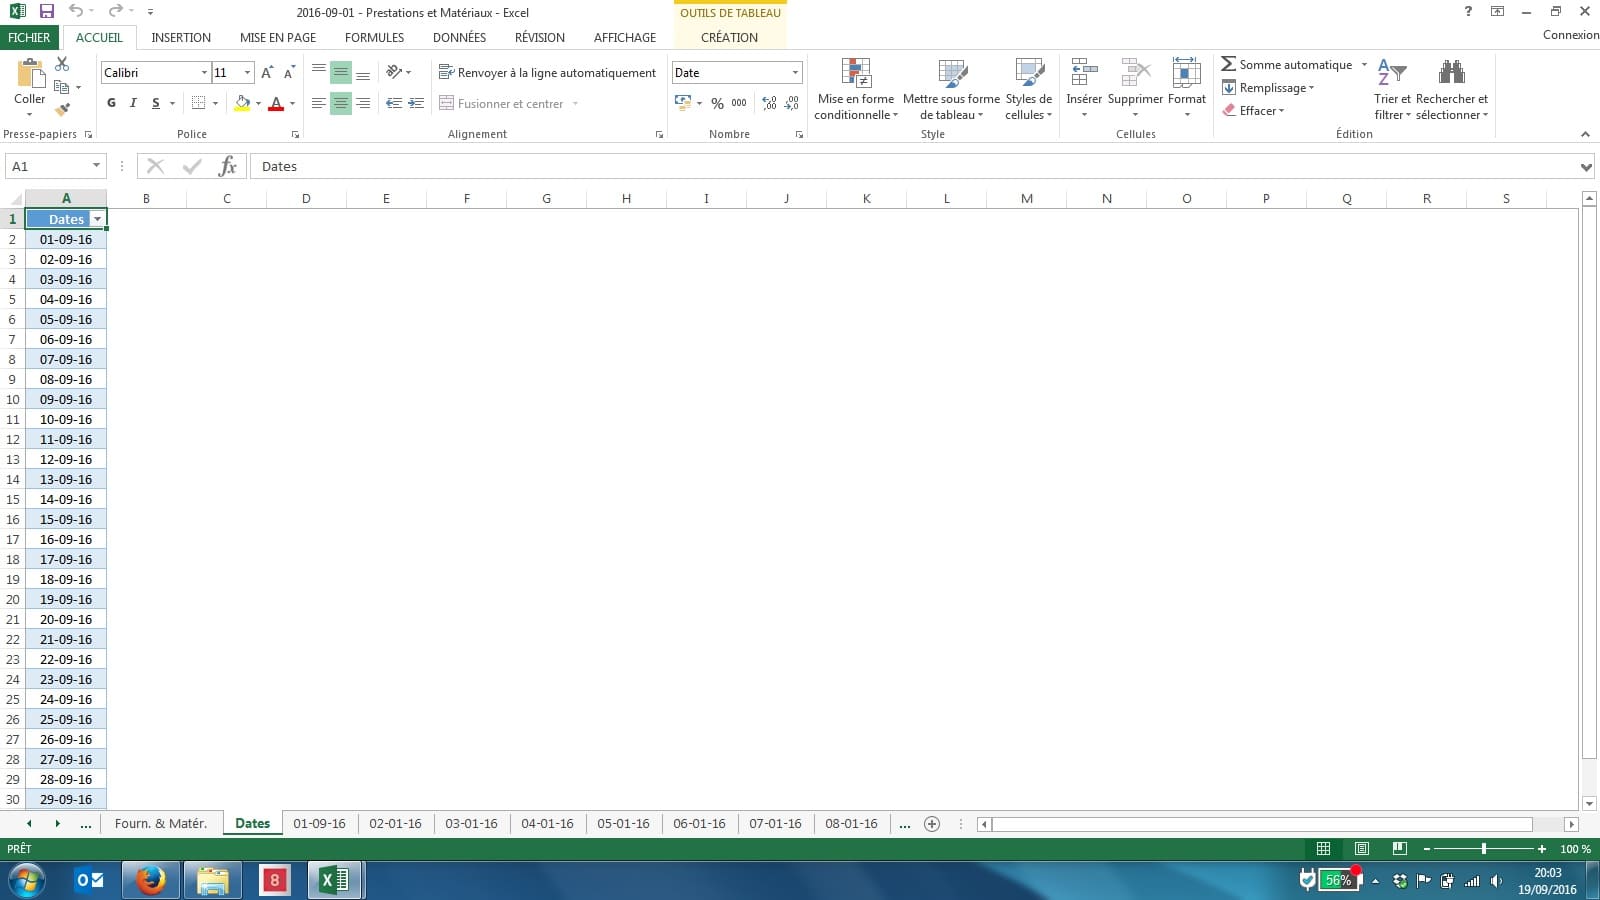Toggle wrap text automatically
This screenshot has height=900, width=1600.
547,73
